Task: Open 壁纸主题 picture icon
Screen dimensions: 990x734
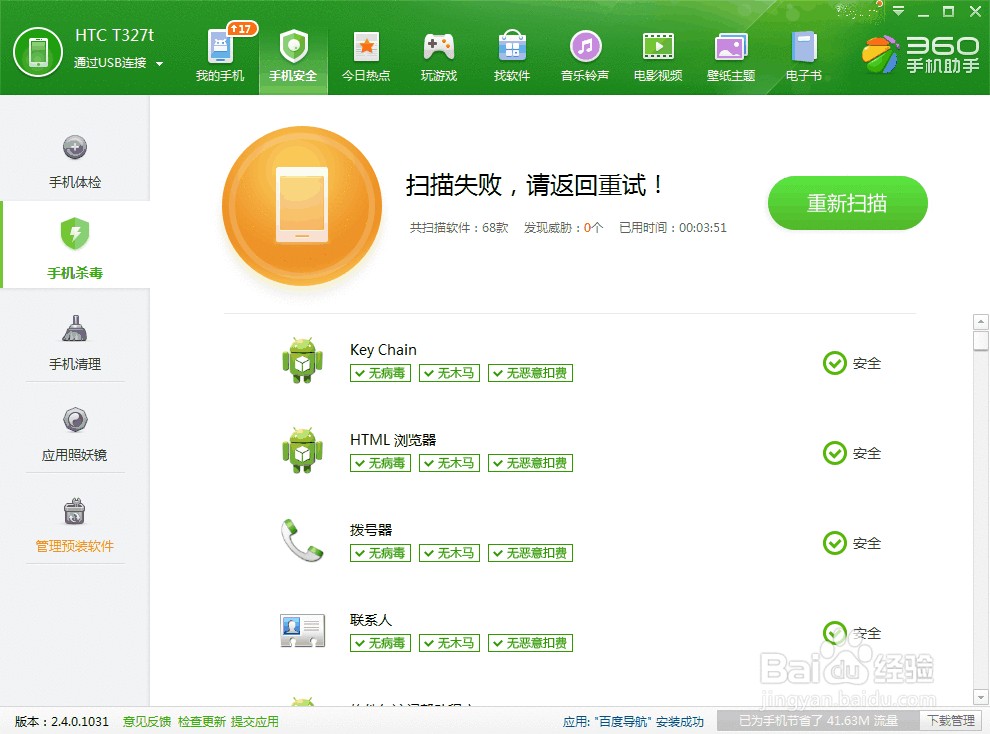Action: click(731, 47)
